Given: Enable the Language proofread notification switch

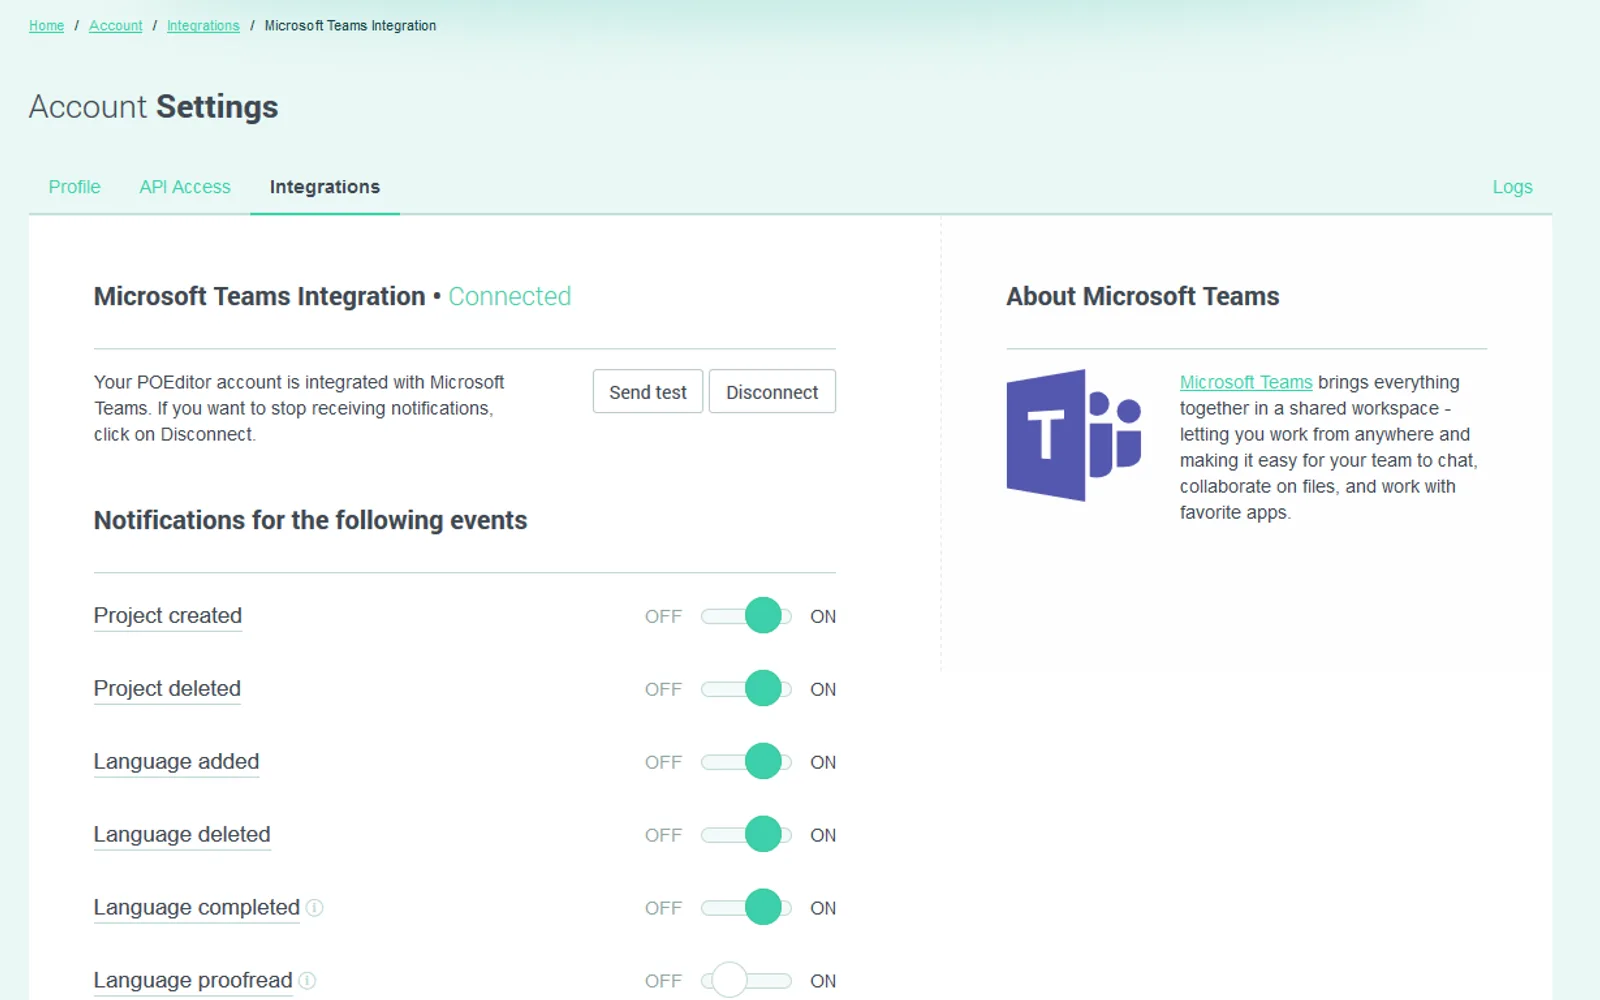Looking at the screenshot, I should (746, 981).
